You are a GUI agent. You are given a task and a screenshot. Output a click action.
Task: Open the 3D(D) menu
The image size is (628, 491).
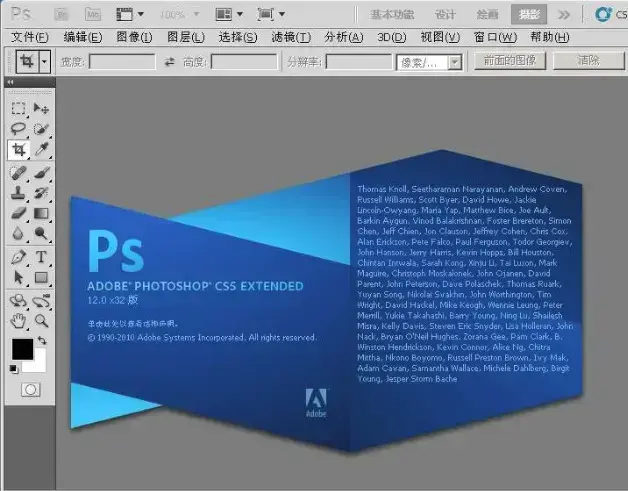click(392, 37)
